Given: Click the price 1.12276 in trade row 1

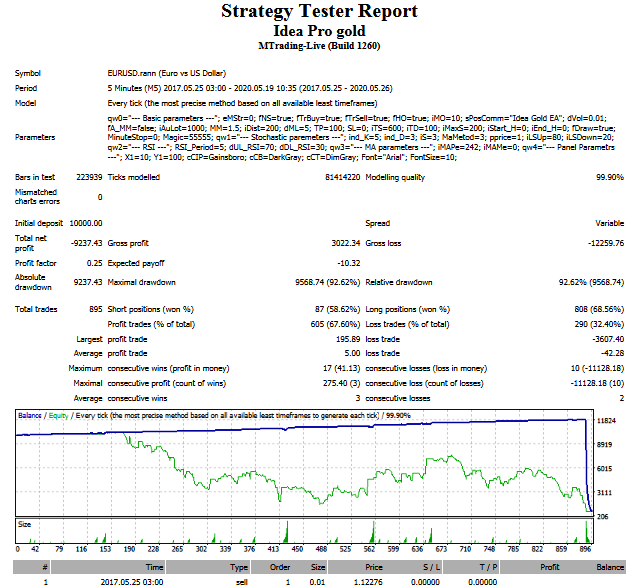Looking at the screenshot, I should 368,582.
